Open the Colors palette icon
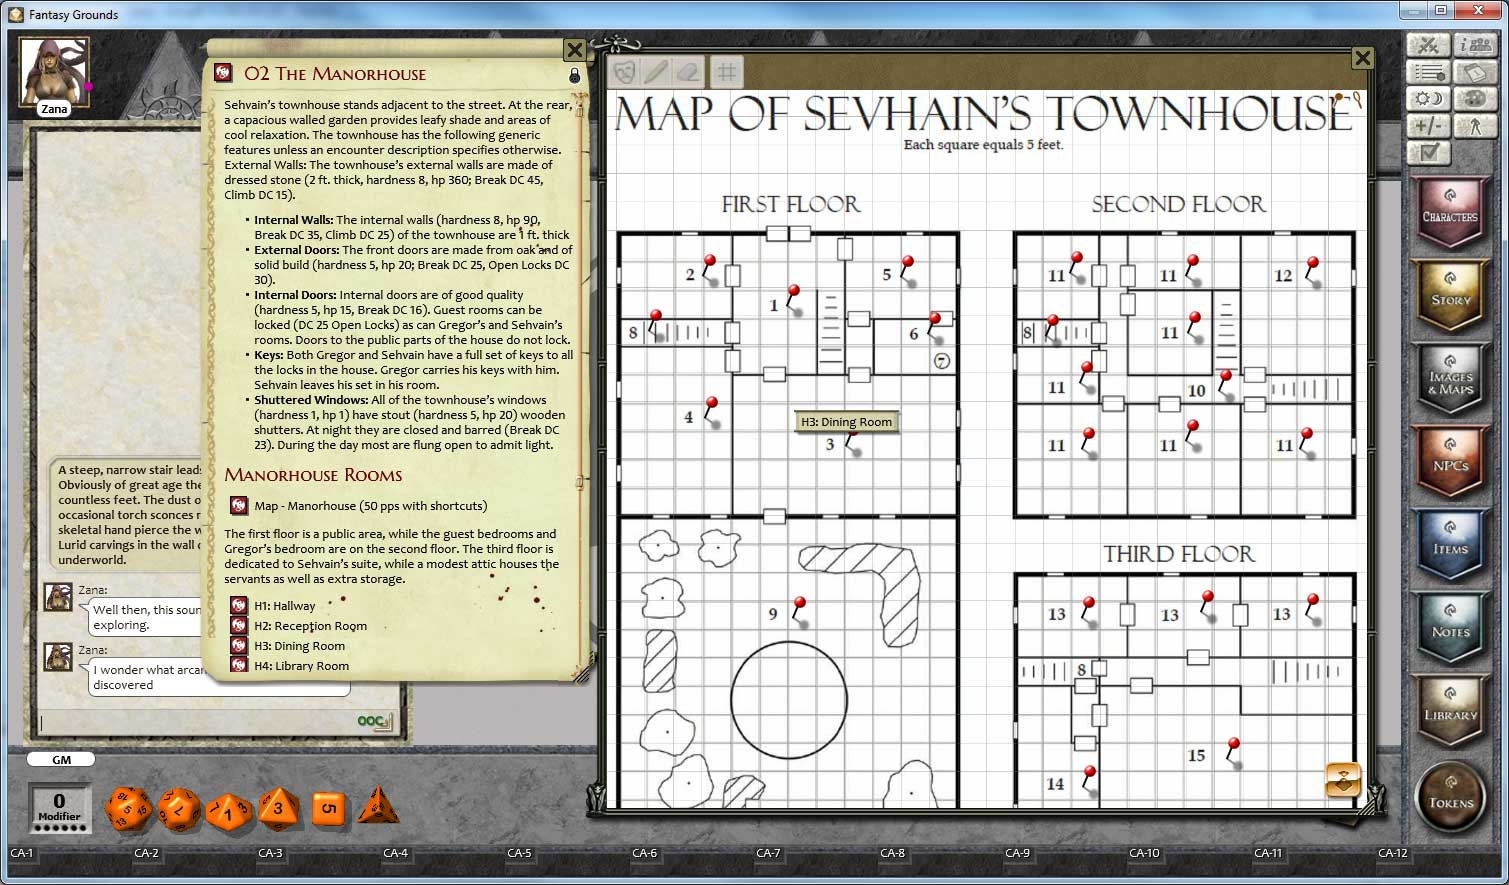1509x885 pixels. click(1475, 99)
